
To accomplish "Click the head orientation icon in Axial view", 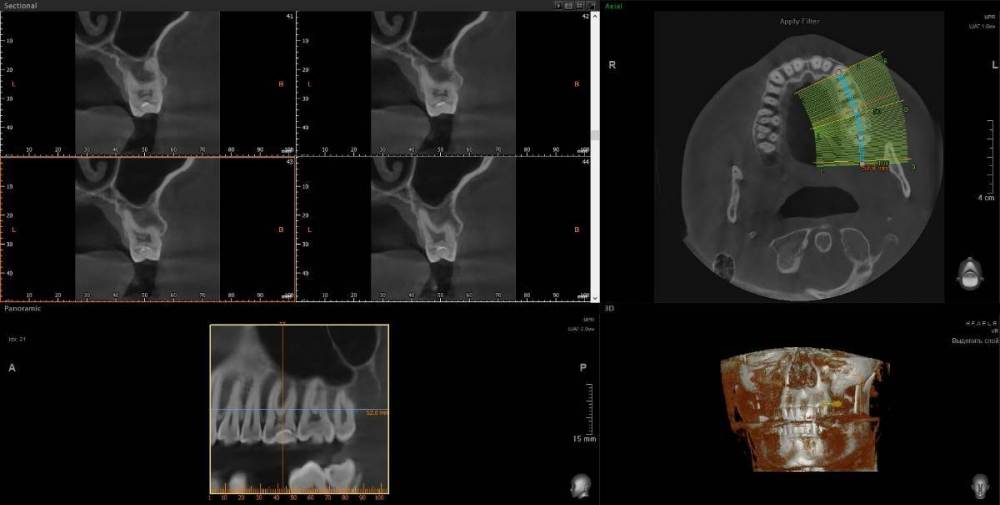I will click(968, 273).
